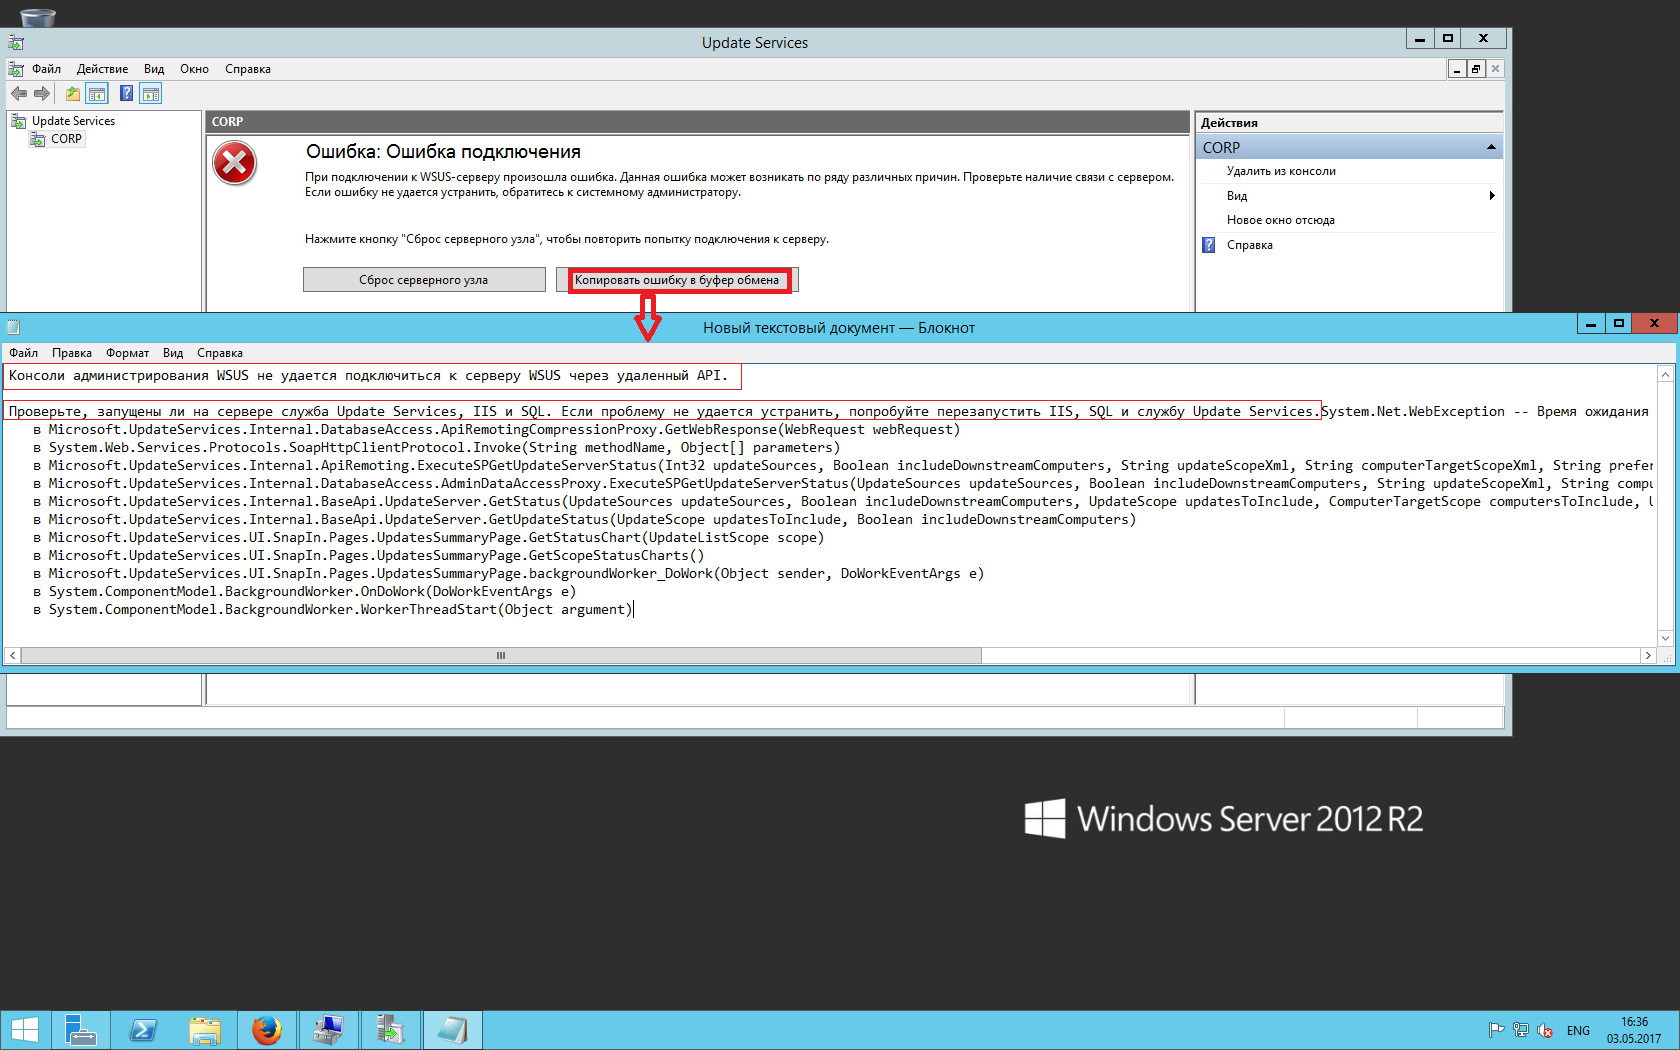Toggle the Show/Hide Console Tree toolbar icon
Viewport: 1680px width, 1050px height.
pyautogui.click(x=97, y=94)
